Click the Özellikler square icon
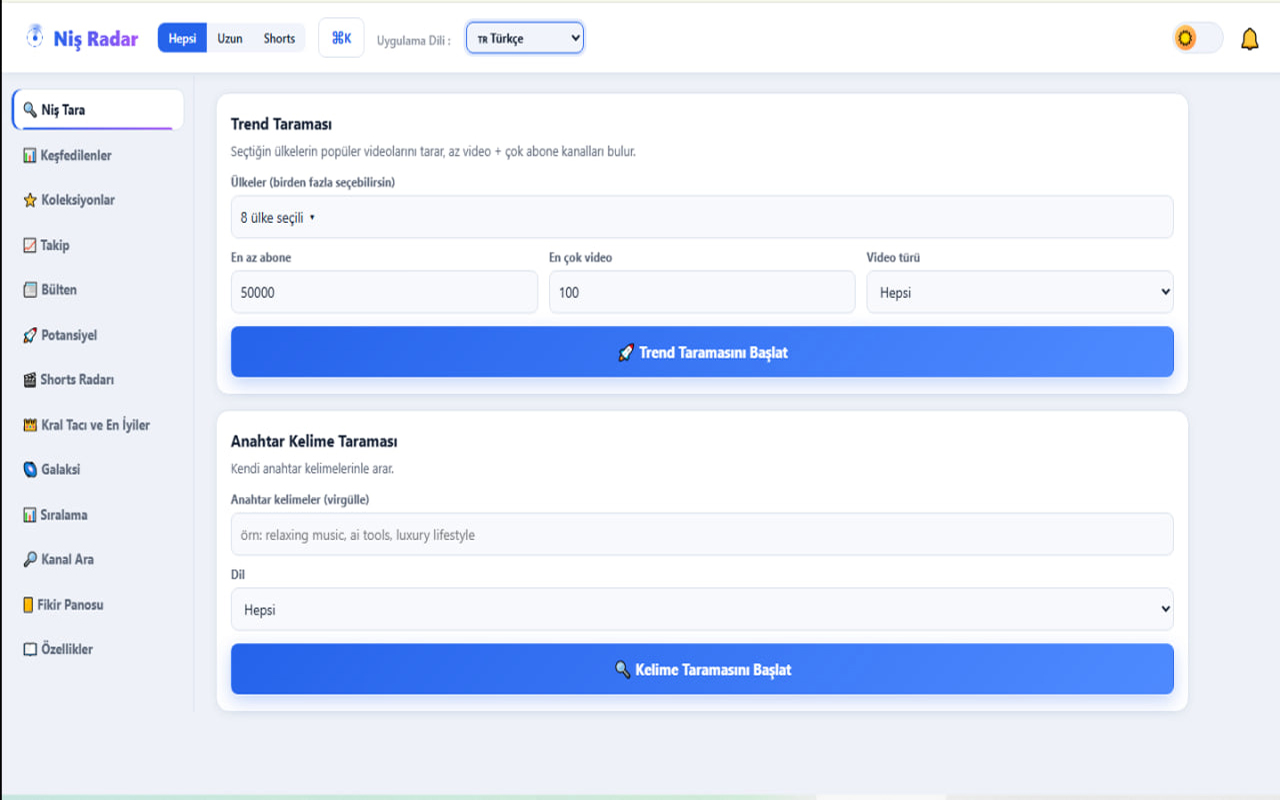Image resolution: width=1280 pixels, height=800 pixels. tap(30, 649)
